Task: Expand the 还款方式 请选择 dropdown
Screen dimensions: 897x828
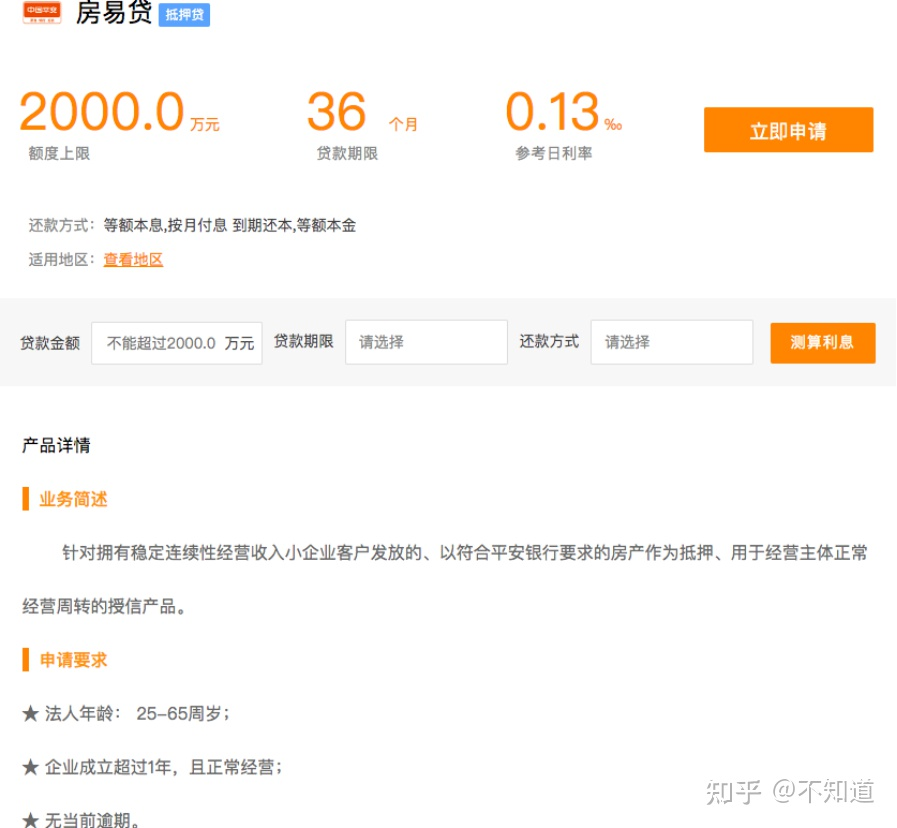Action: (x=672, y=342)
